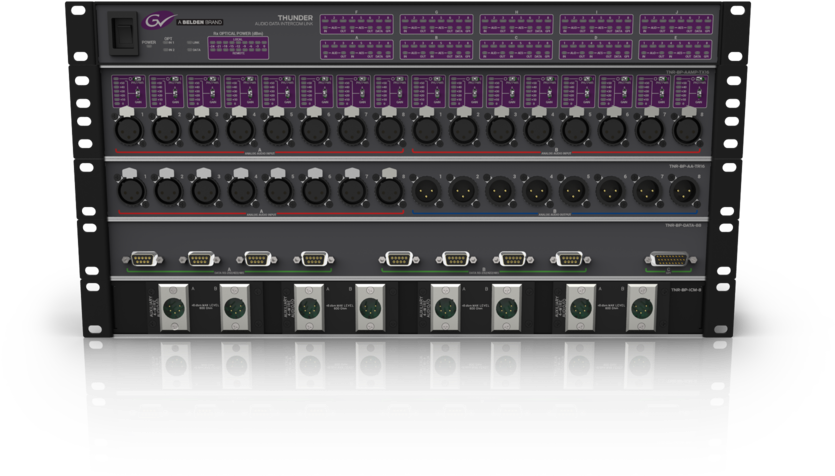
Task: Click fourth DB9 connector in data group B
Action: [570, 259]
